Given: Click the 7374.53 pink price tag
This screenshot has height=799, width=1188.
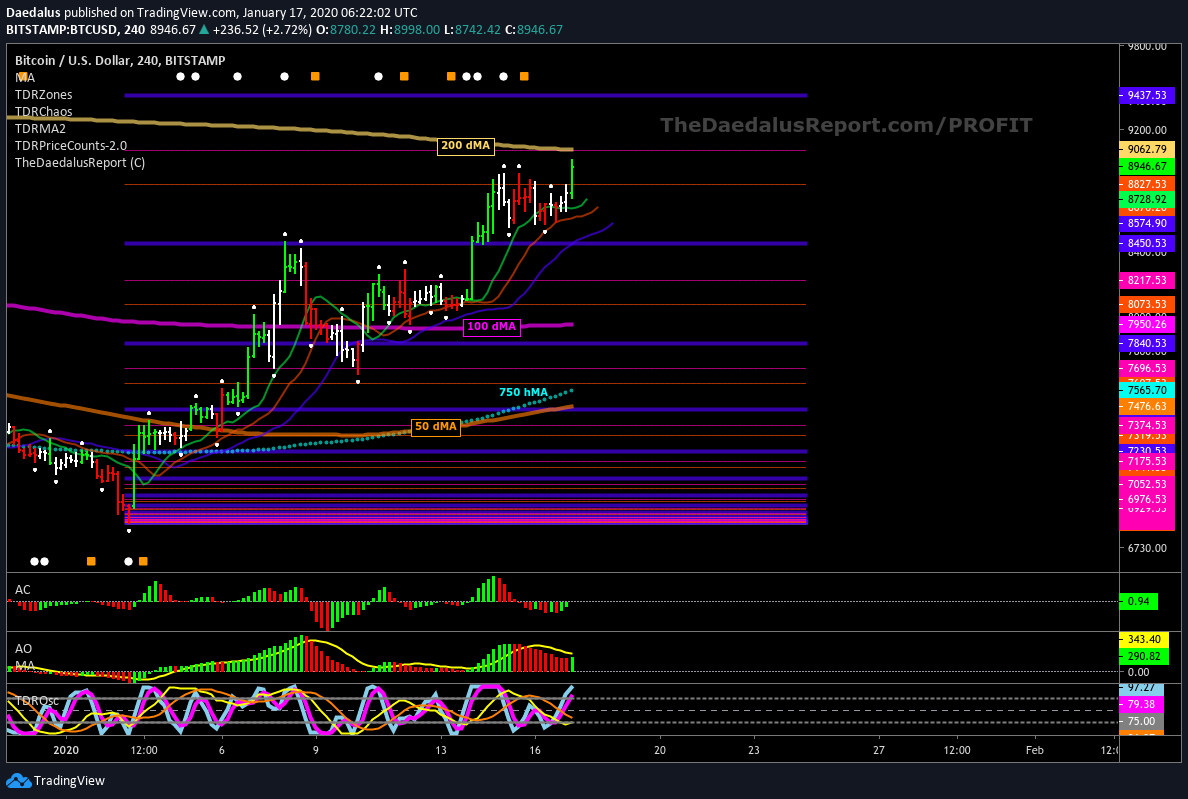Looking at the screenshot, I should (1147, 426).
